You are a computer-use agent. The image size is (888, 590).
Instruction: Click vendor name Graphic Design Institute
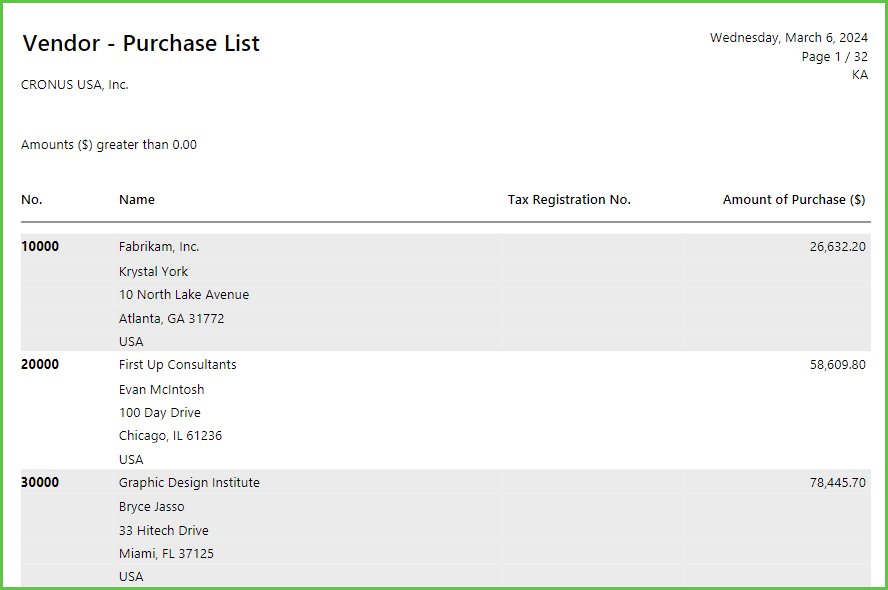(x=189, y=483)
